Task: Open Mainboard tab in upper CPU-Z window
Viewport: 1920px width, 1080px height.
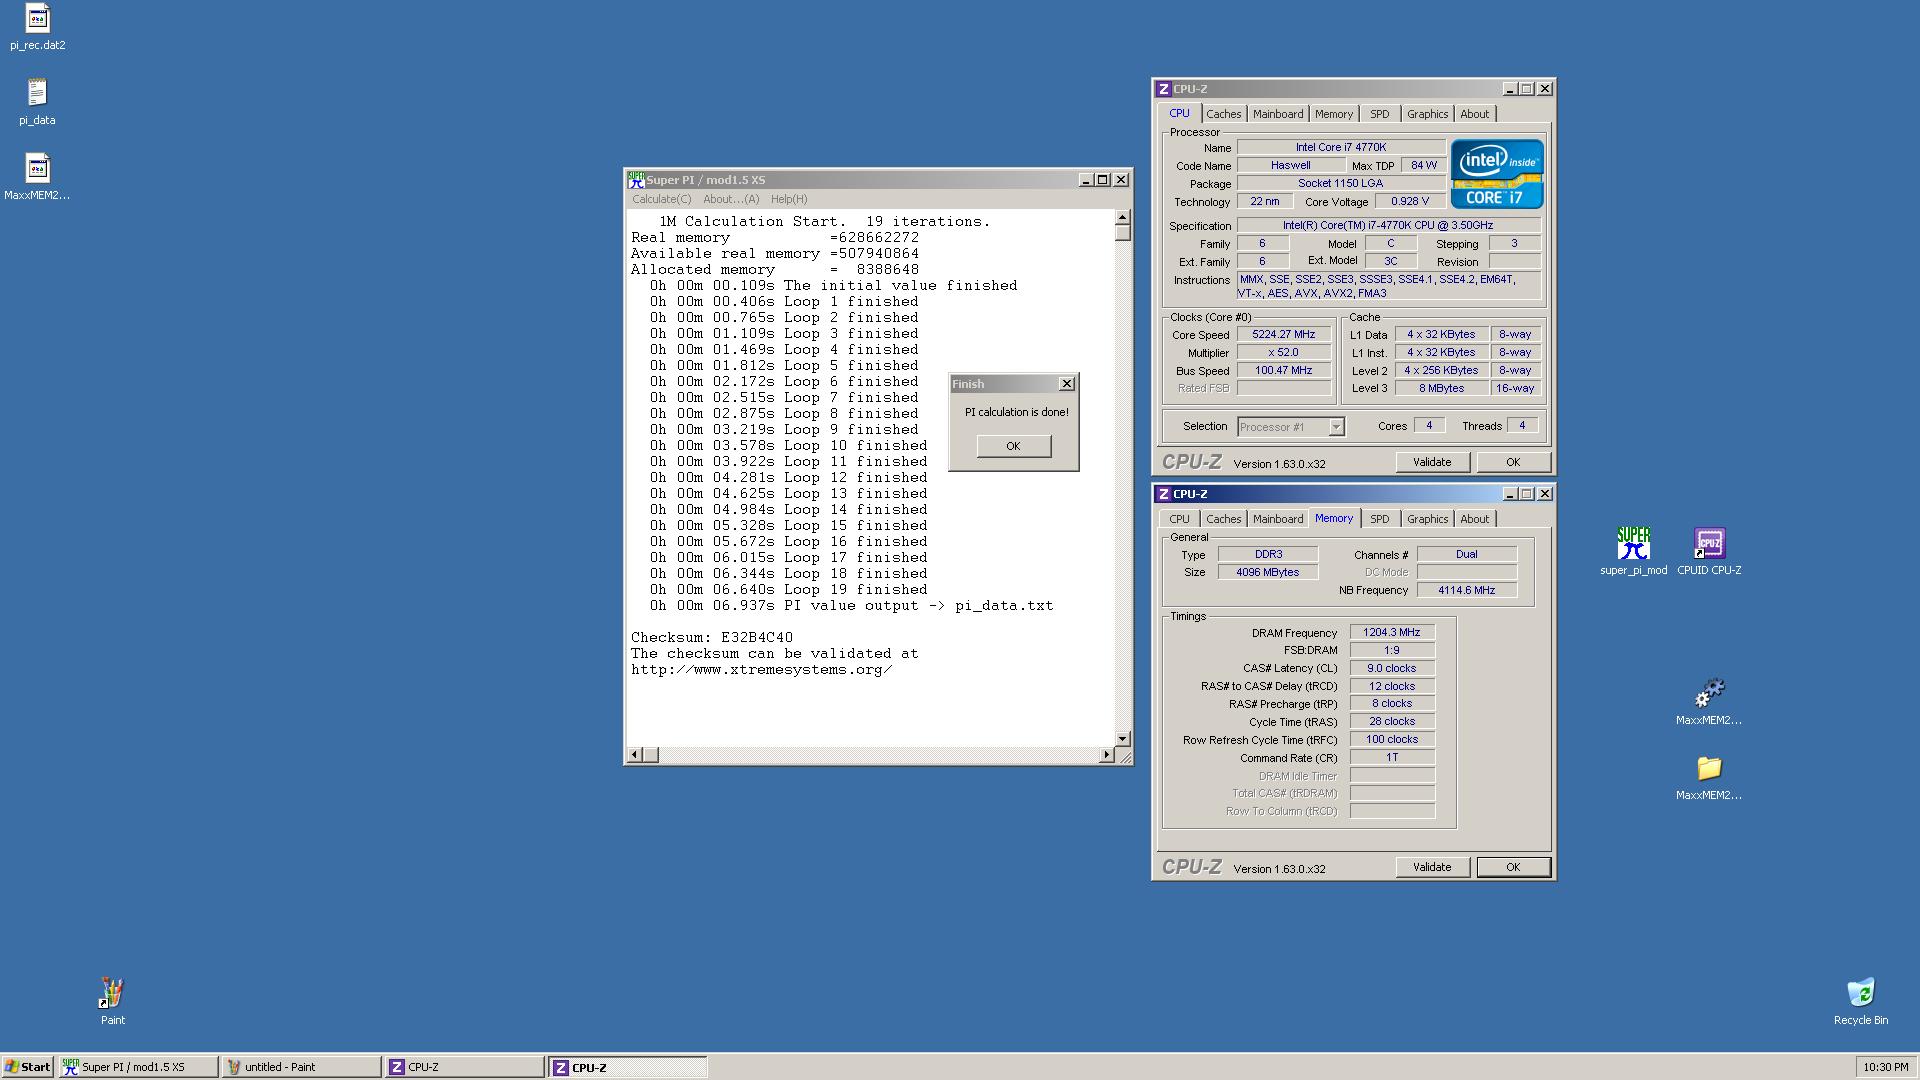Action: tap(1278, 114)
